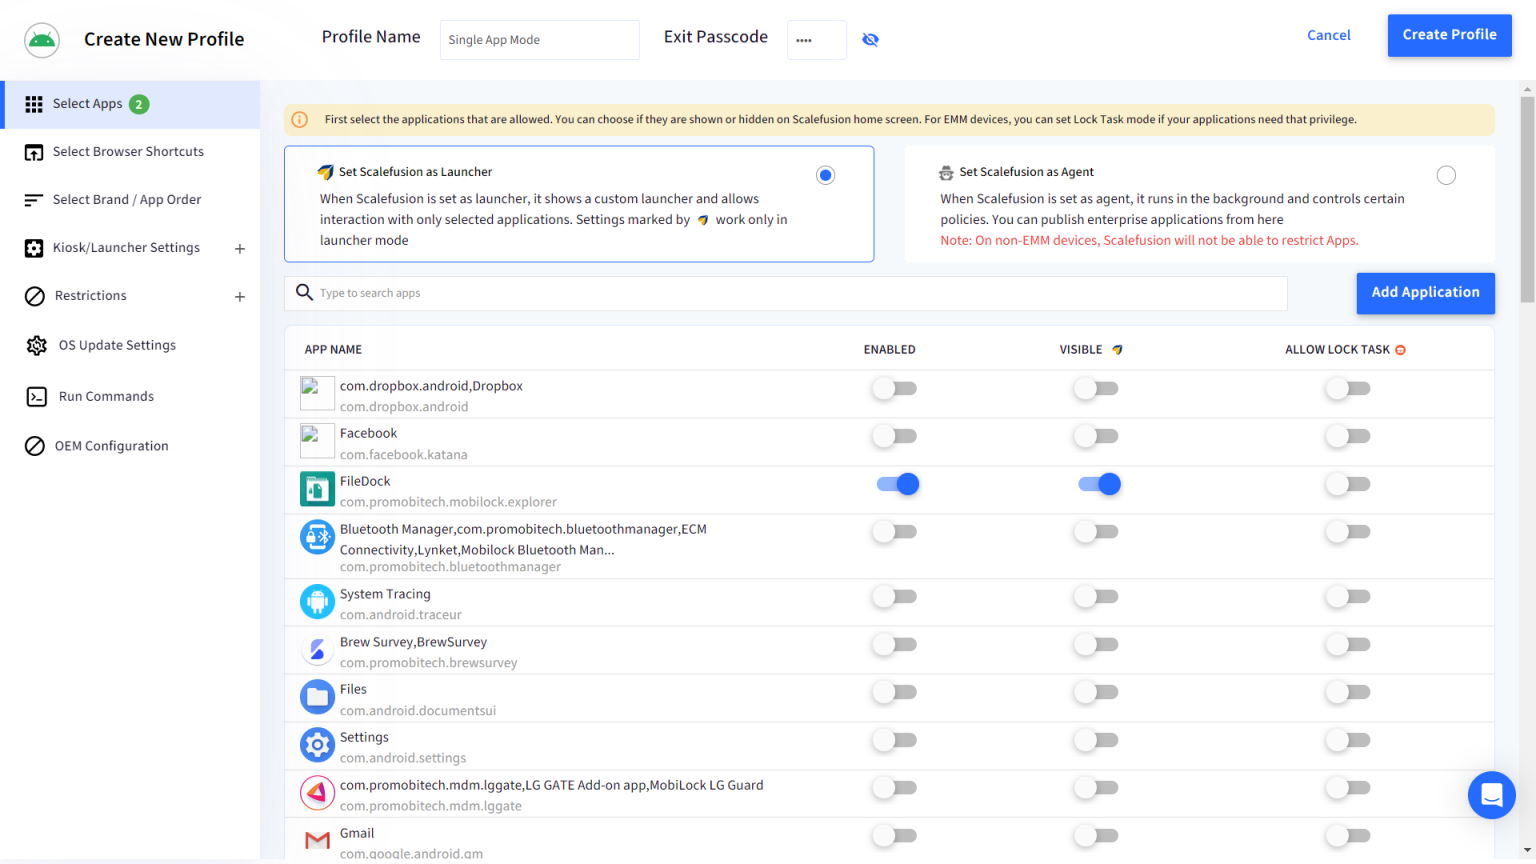Image resolution: width=1536 pixels, height=864 pixels.
Task: Disable the FileDock visibility toggle
Action: coord(1096,484)
